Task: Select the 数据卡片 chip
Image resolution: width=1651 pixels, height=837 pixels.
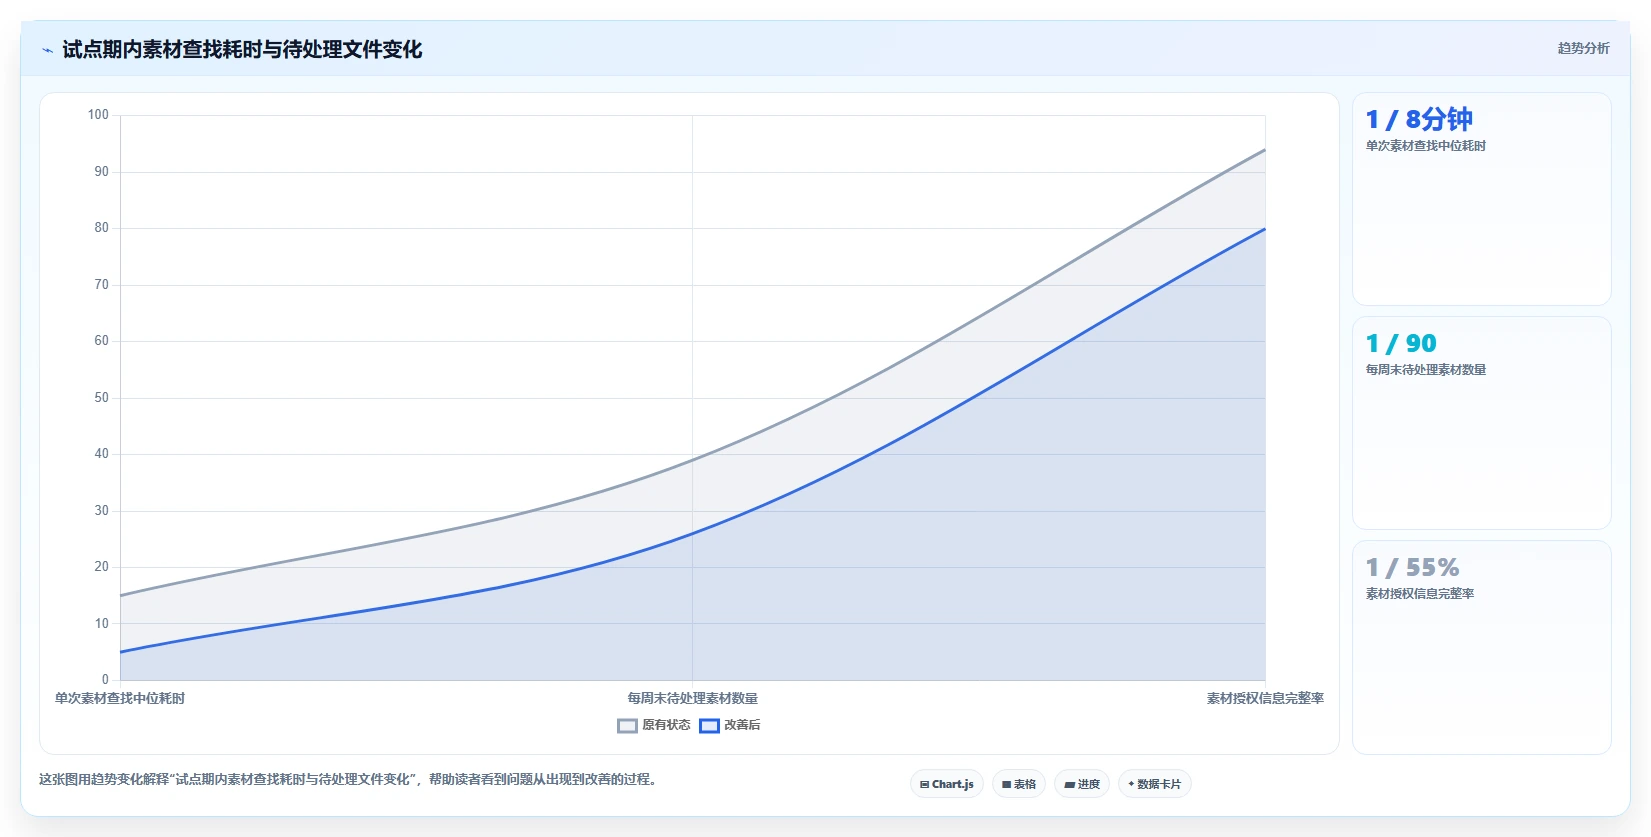Action: [1155, 784]
